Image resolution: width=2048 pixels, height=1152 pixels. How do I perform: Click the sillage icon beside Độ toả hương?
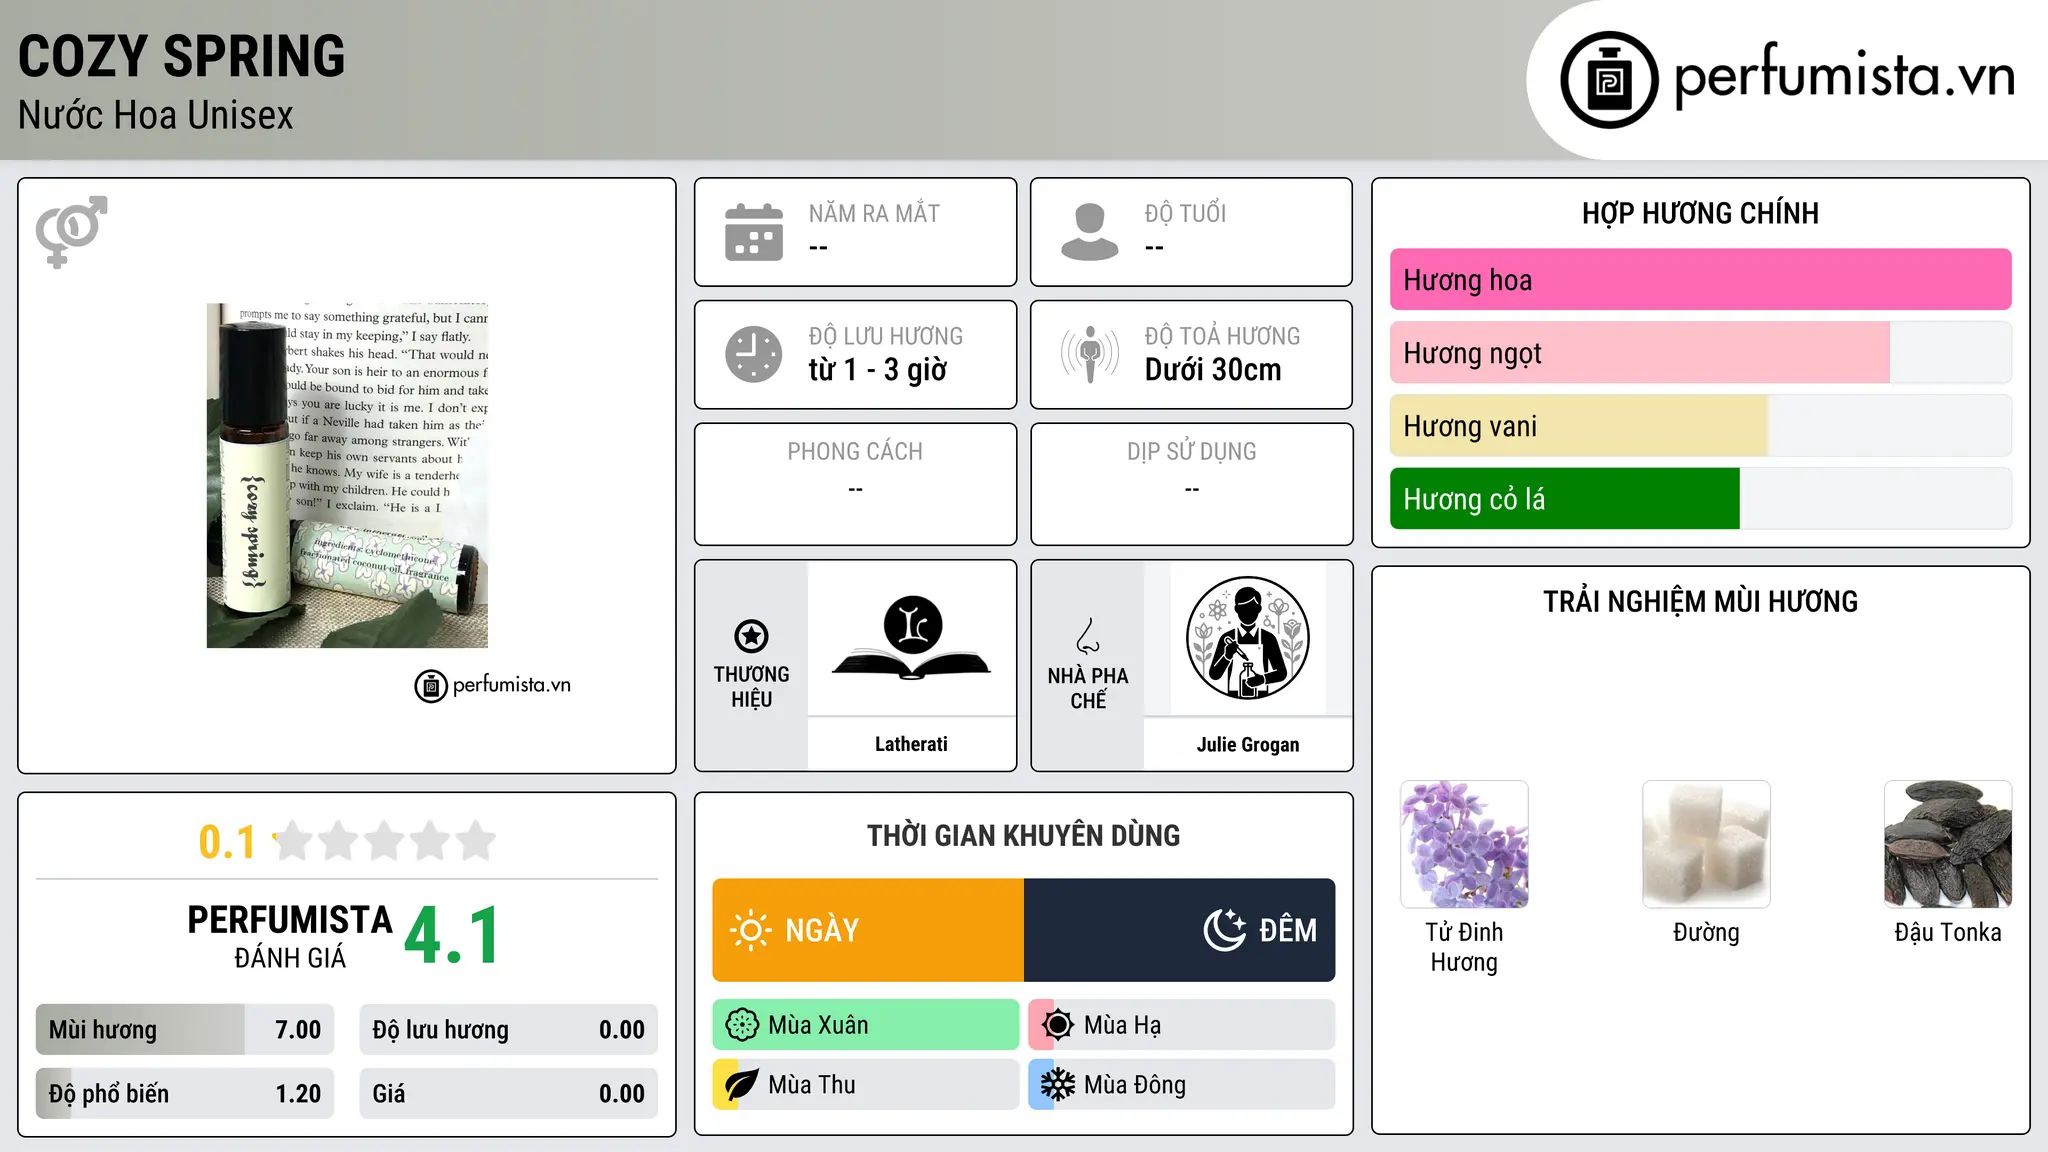(x=1090, y=354)
